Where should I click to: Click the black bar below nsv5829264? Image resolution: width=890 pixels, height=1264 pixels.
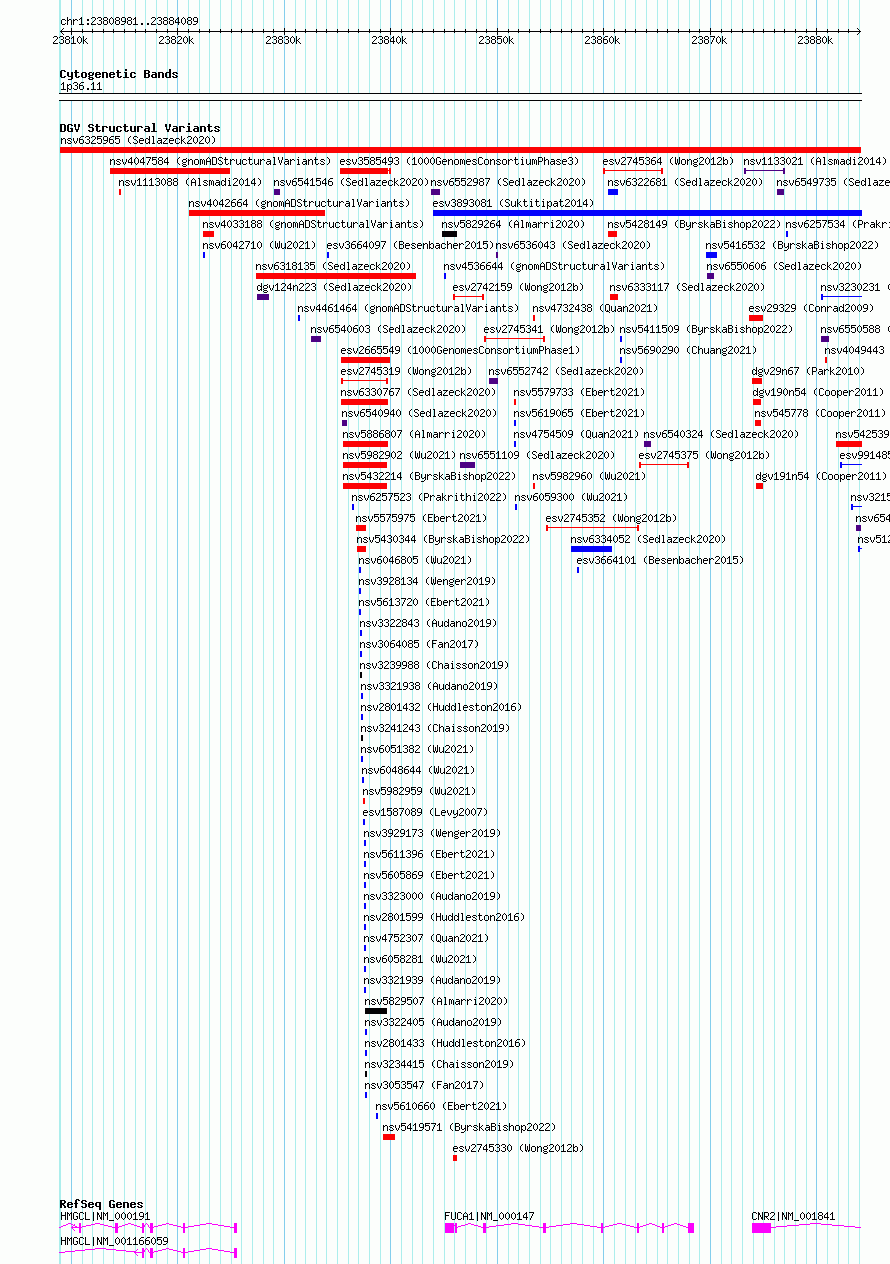pyautogui.click(x=450, y=234)
